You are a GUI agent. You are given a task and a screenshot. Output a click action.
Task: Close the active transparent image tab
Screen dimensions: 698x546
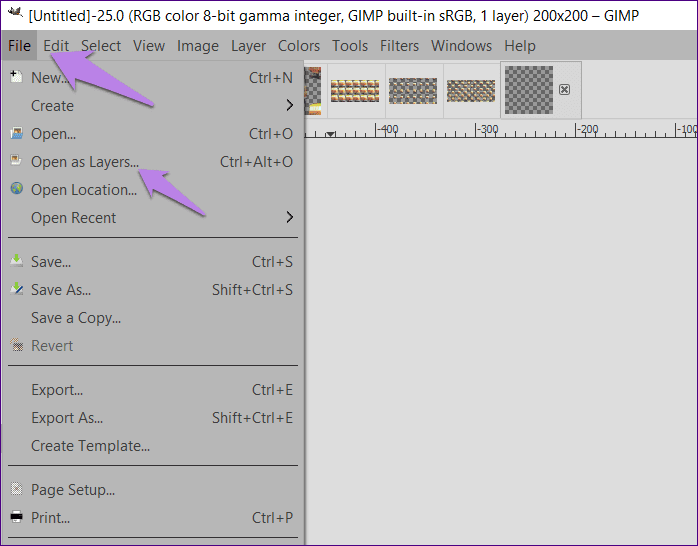(x=564, y=89)
